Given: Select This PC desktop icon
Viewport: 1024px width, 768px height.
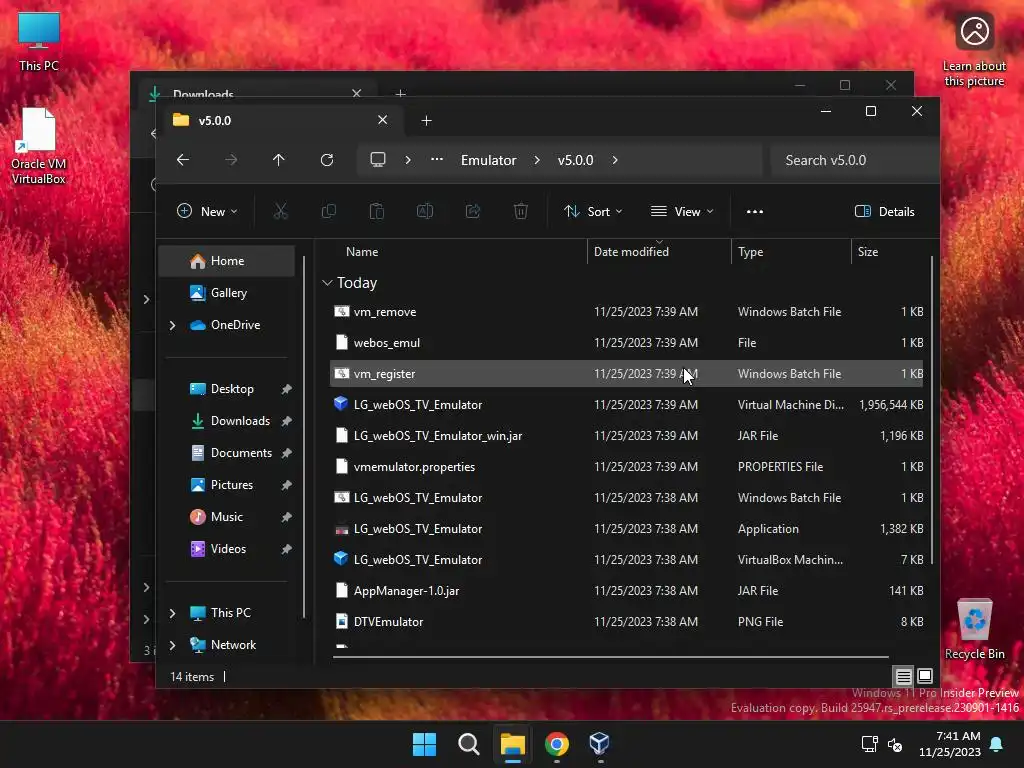Looking at the screenshot, I should click(x=39, y=41).
